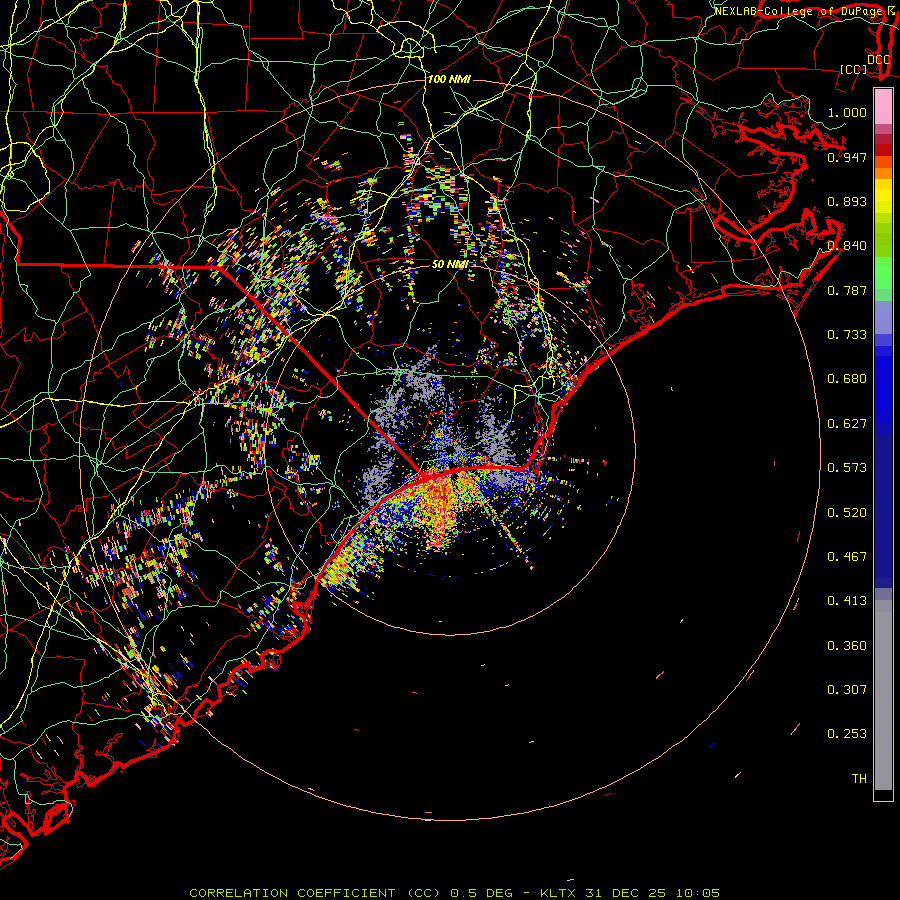Click the 0.947 color scale value
The image size is (900, 900).
click(x=847, y=157)
